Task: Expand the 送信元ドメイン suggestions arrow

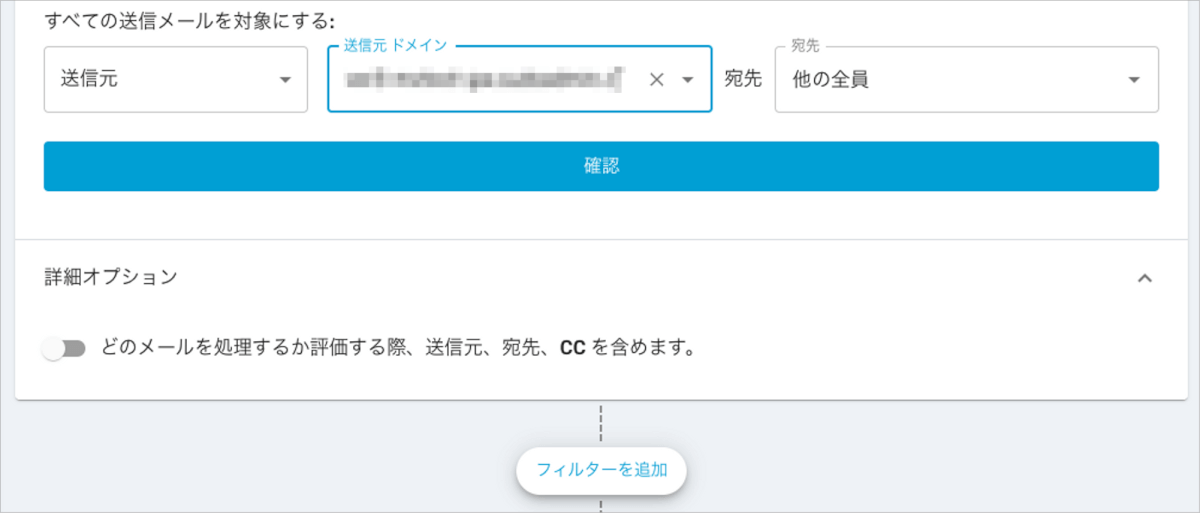Action: click(688, 80)
